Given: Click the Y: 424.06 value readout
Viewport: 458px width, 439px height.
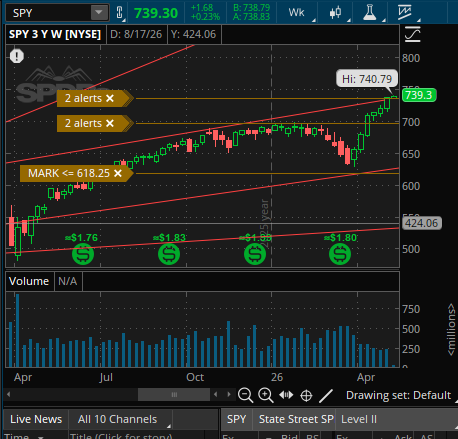Looking at the screenshot, I should pyautogui.click(x=193, y=34).
